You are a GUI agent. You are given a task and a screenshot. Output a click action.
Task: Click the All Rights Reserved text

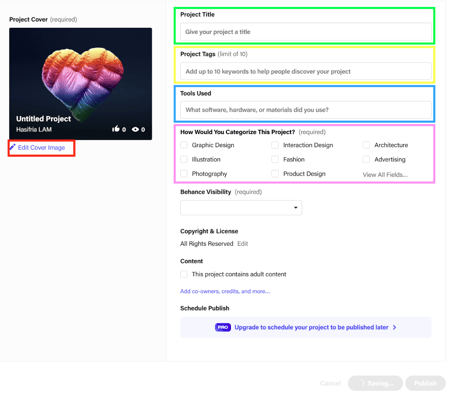(207, 244)
